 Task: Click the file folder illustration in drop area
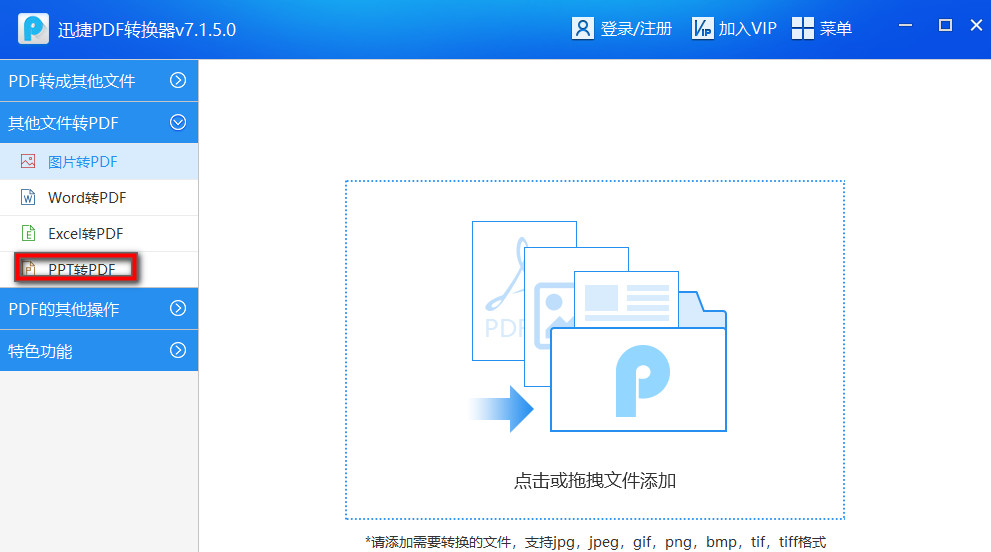(598, 326)
